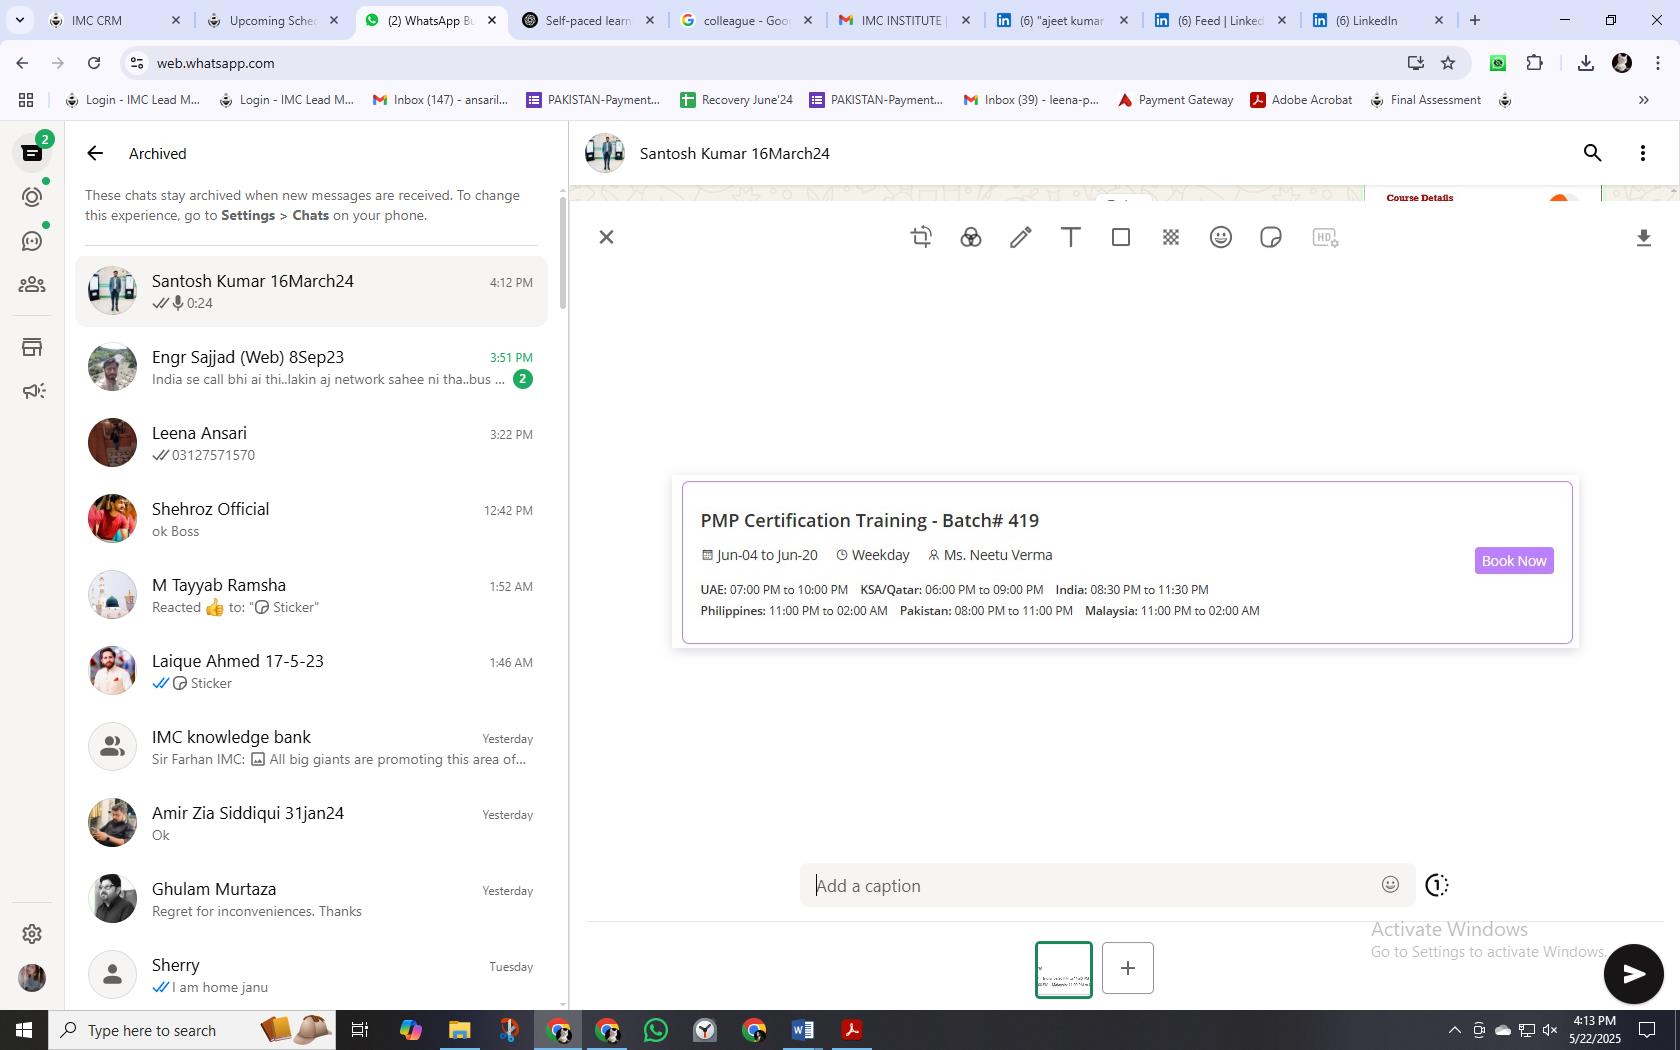1680x1050 pixels.
Task: Open the caption emoji picker
Action: (1390, 884)
